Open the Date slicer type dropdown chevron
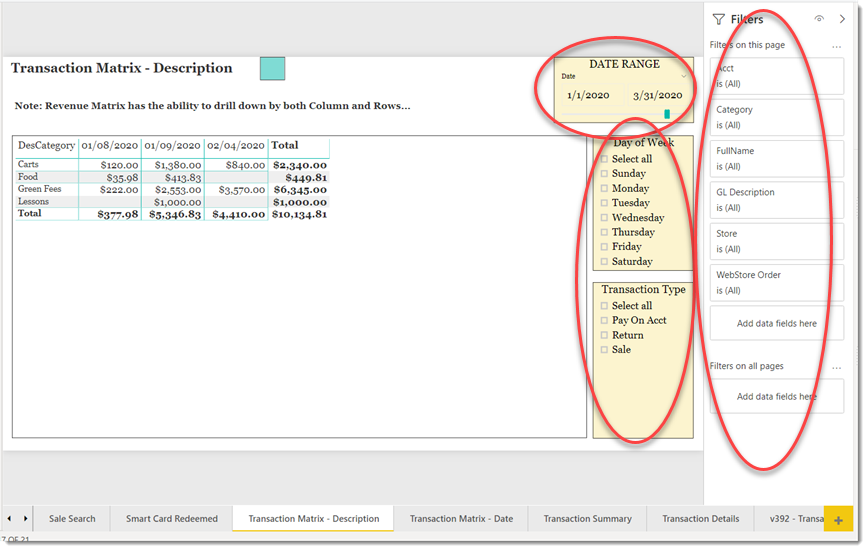Screen dimensions: 867x550 coord(683,76)
